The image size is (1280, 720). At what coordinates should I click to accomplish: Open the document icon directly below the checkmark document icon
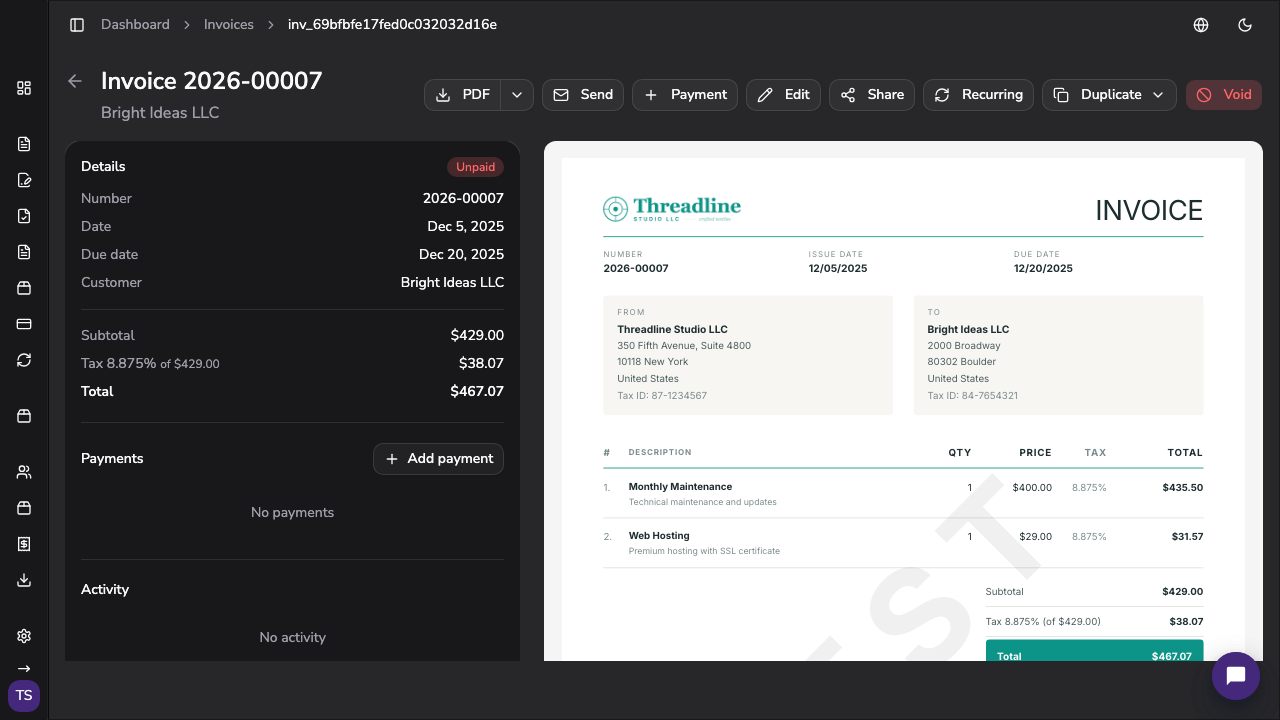(x=24, y=252)
